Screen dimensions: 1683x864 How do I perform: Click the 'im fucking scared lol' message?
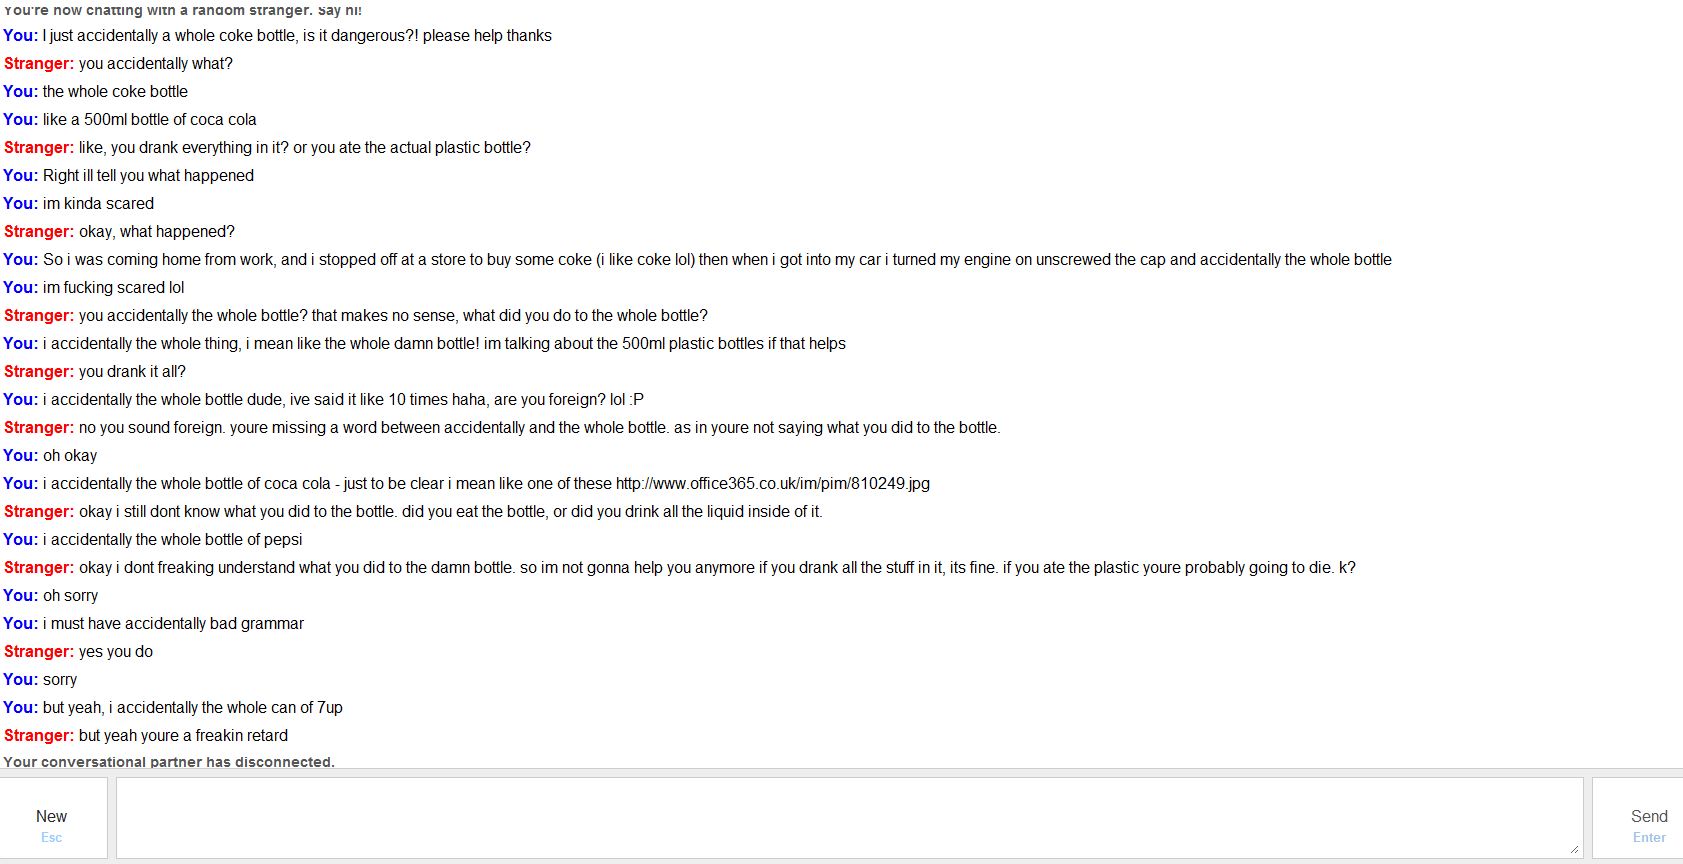click(113, 288)
